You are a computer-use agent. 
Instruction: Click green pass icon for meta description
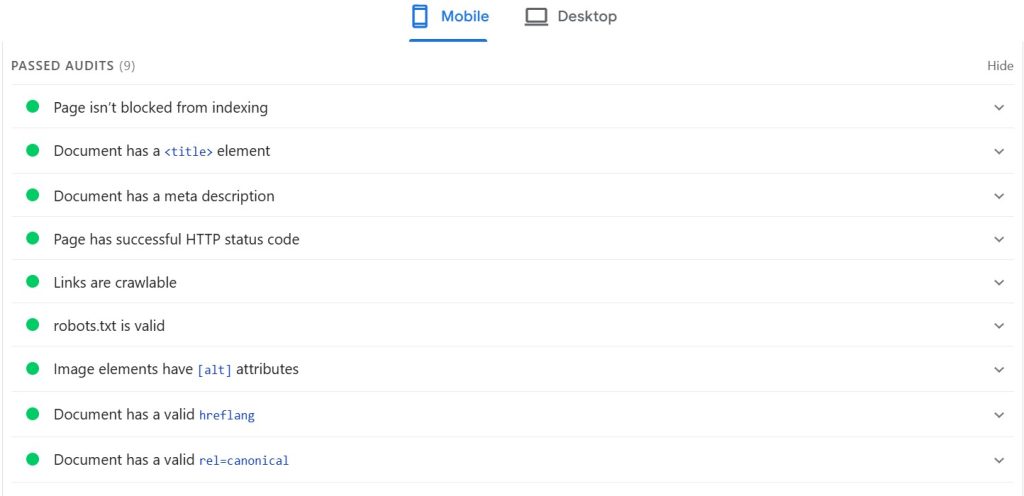coord(32,196)
